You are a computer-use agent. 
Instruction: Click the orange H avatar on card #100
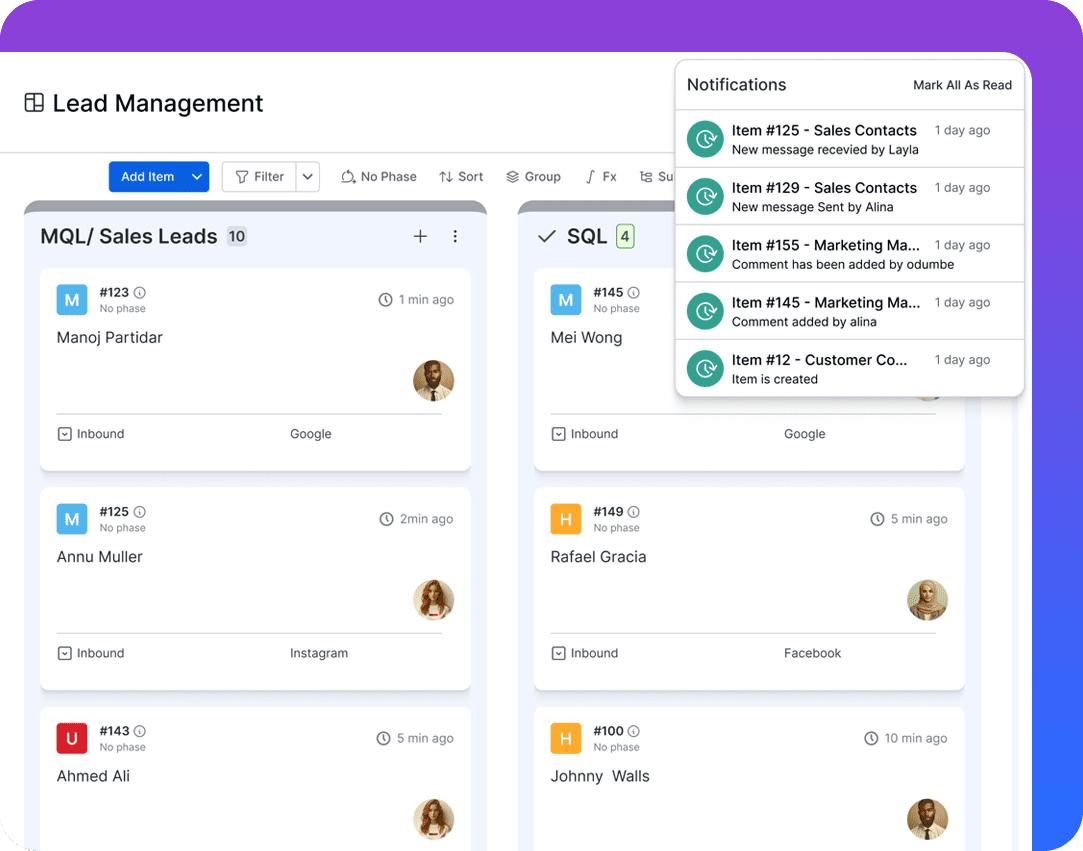coord(566,738)
